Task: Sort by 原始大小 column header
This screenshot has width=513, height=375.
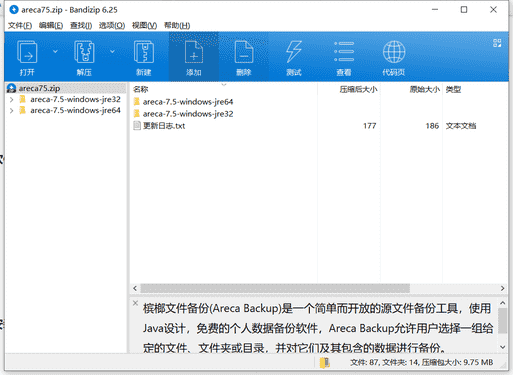Action: (425, 89)
